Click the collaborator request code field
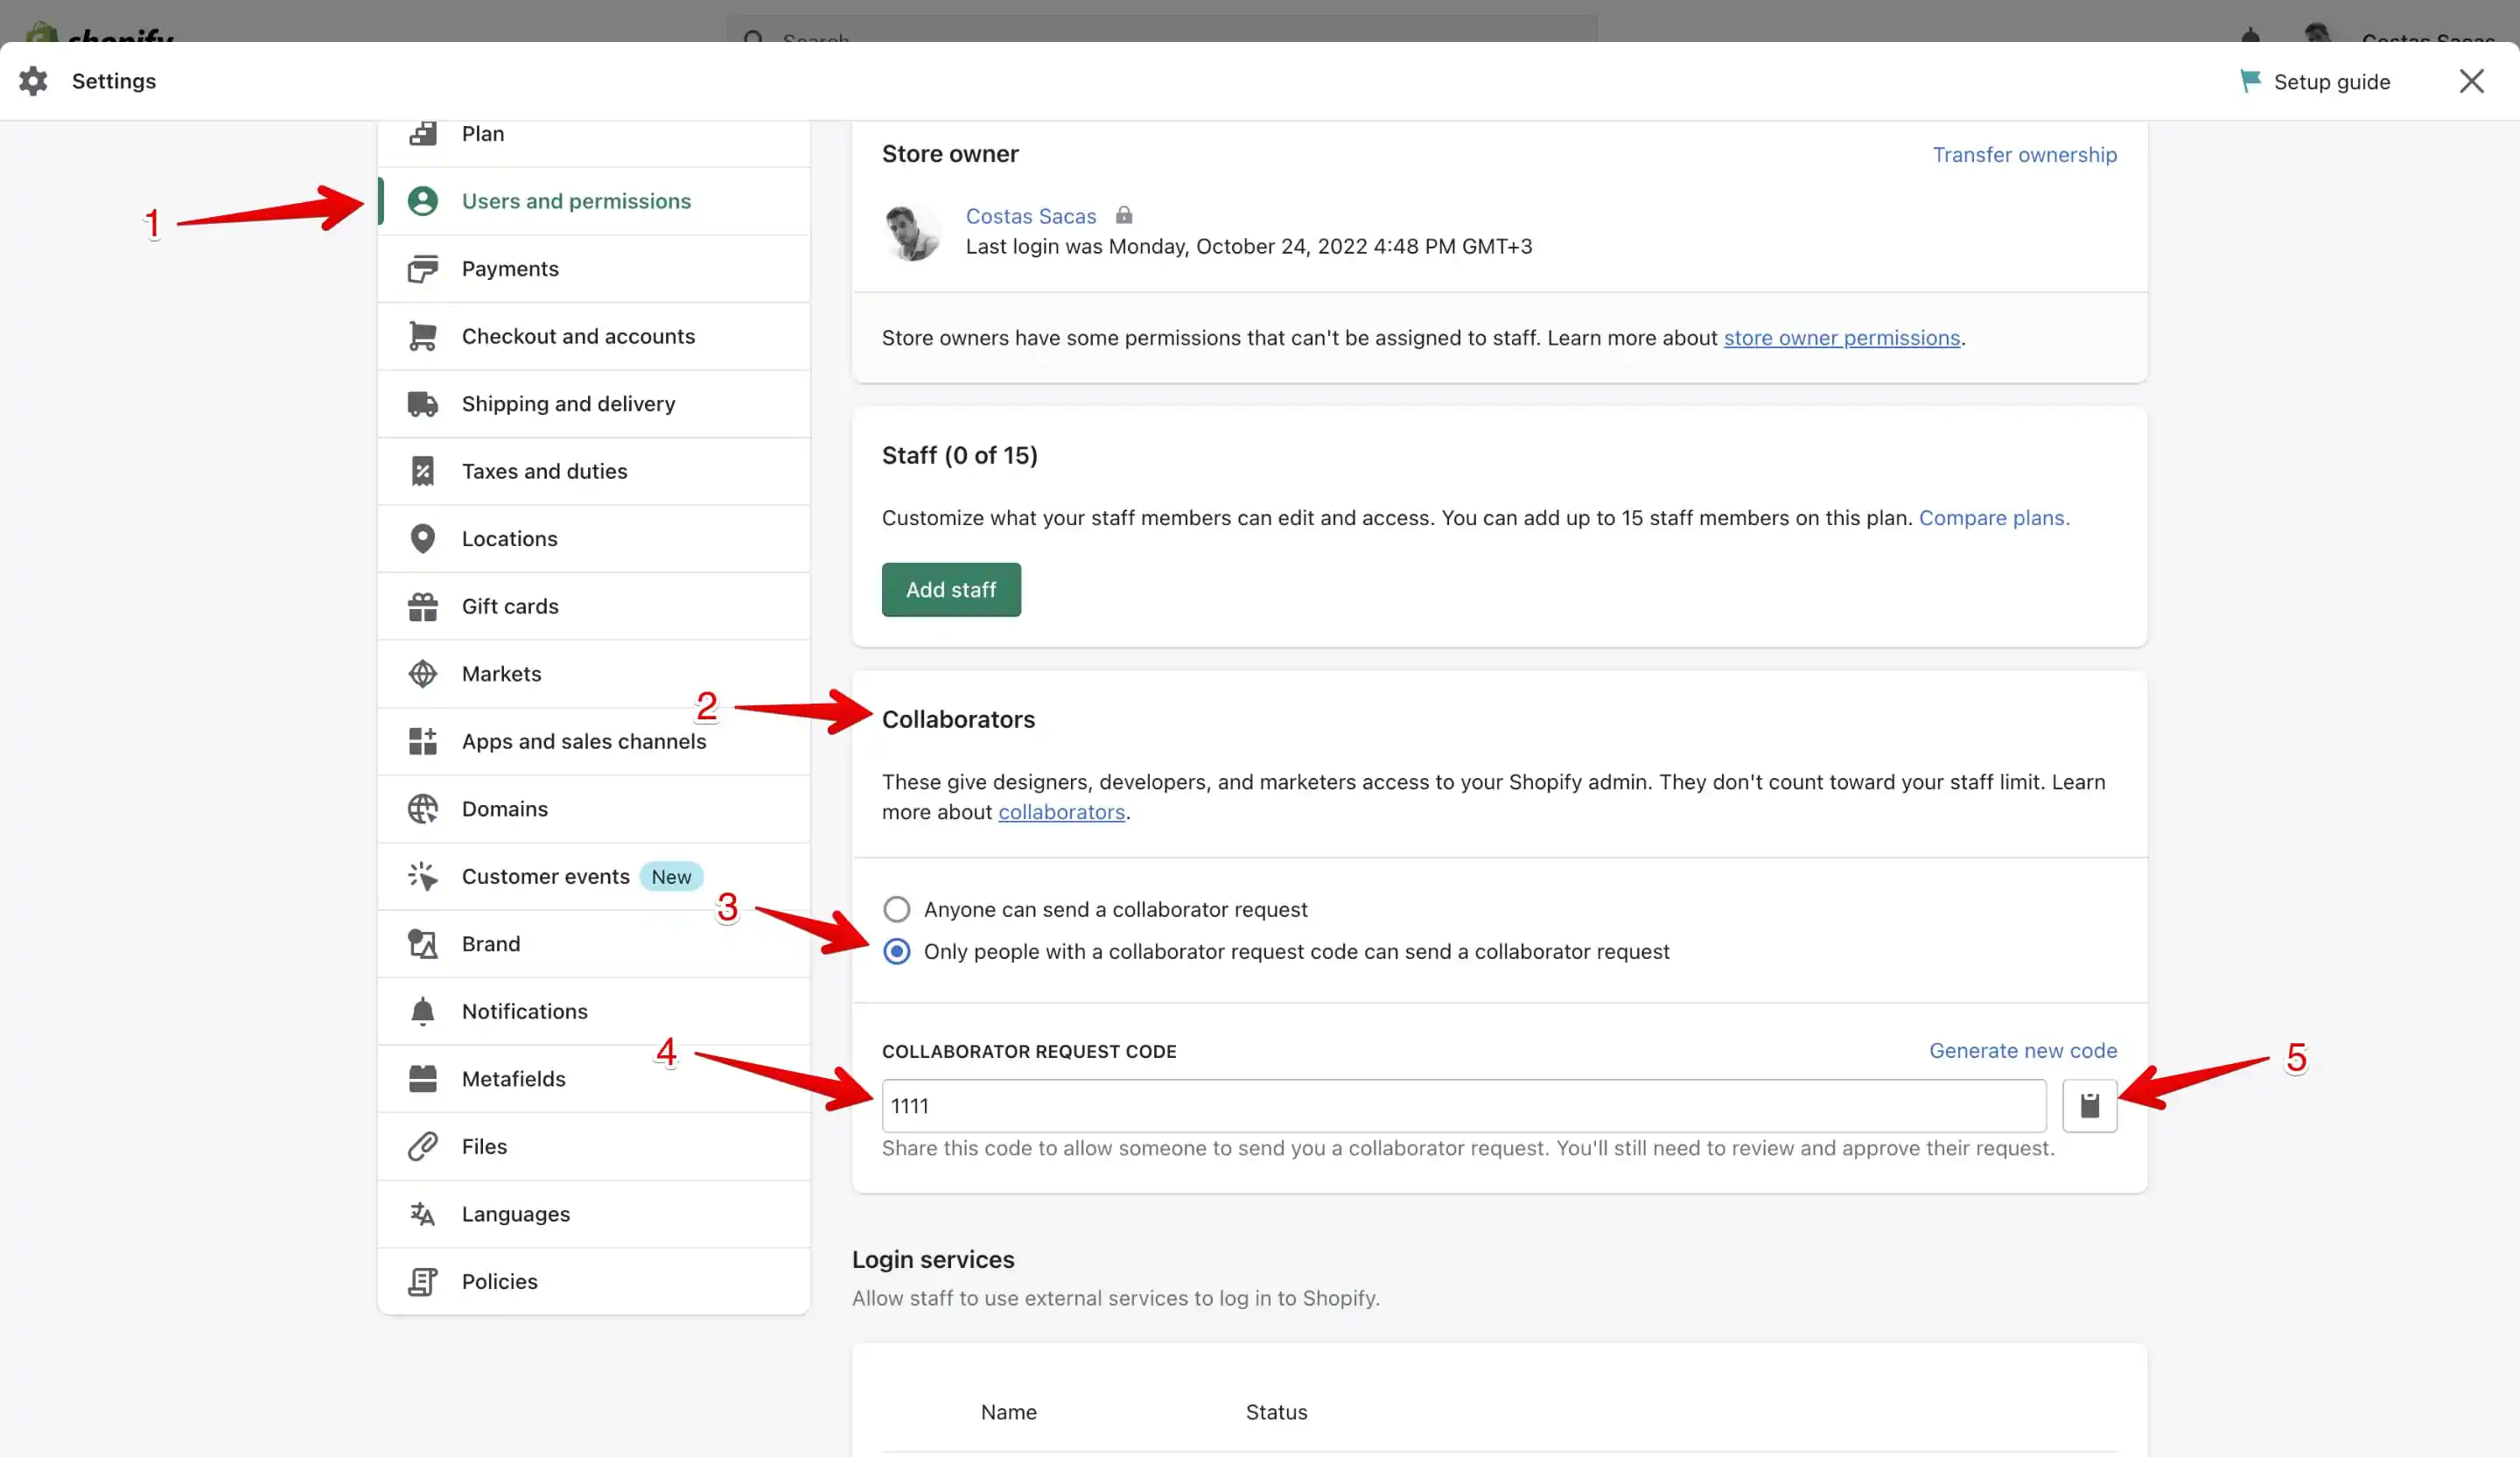The image size is (2520, 1457). tap(1463, 1105)
